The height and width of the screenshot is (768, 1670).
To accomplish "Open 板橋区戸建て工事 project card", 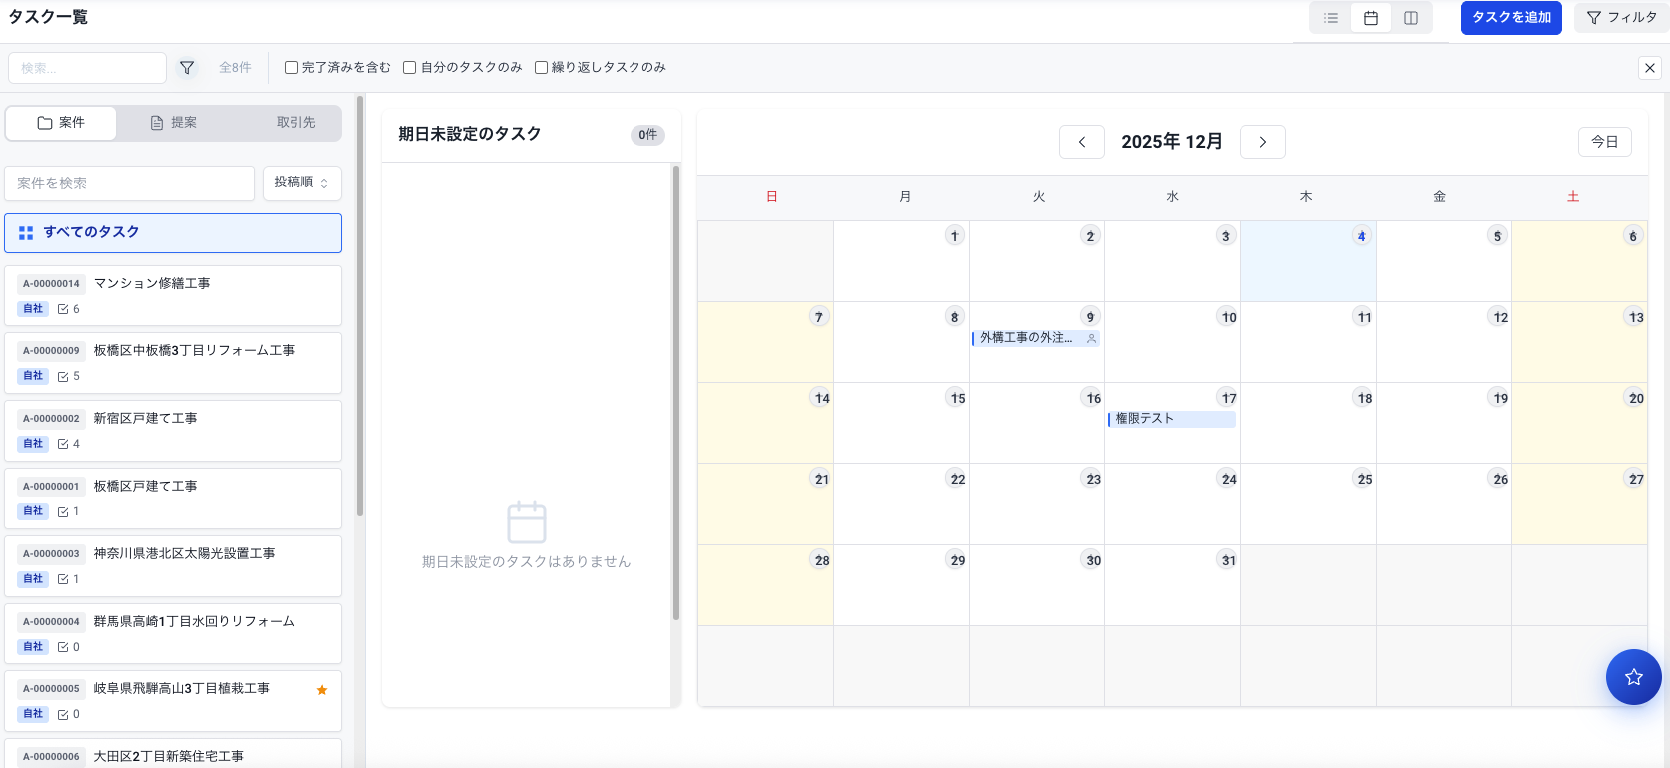I will [x=173, y=498].
